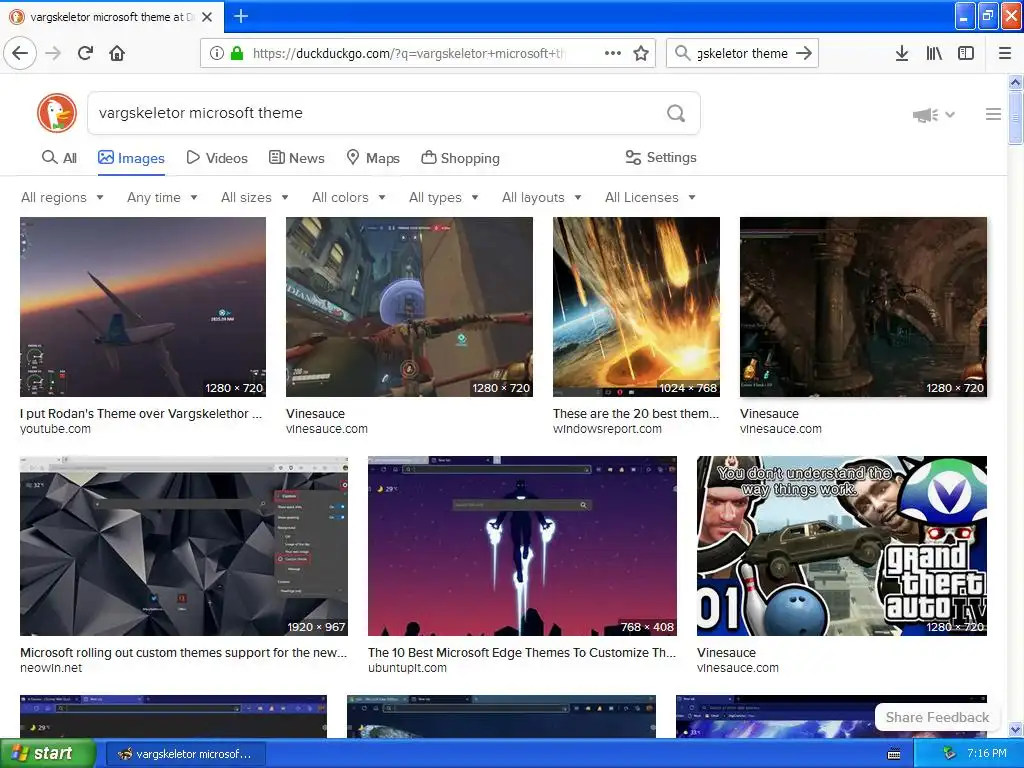Go back with the browser Back arrow
The width and height of the screenshot is (1024, 768).
(20, 53)
